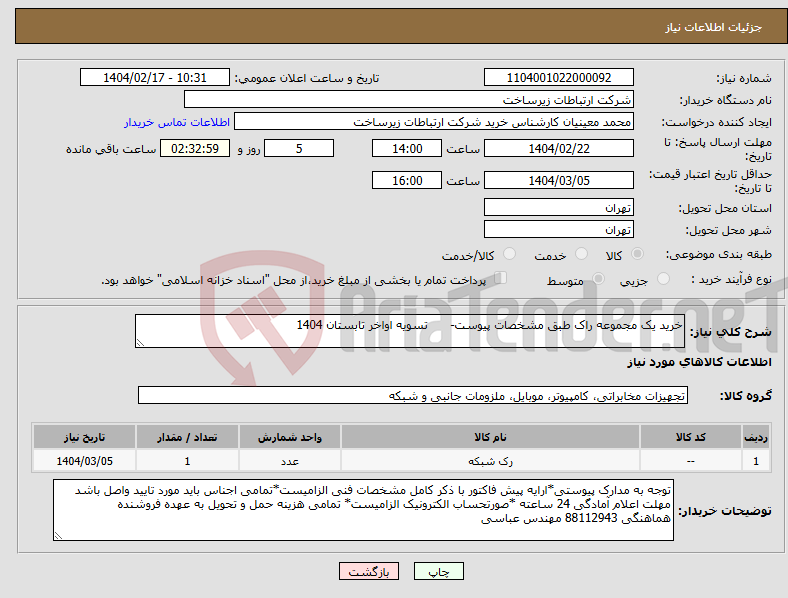This screenshot has width=788, height=598.
Task: Click the buyer notes textarea
Action: click(x=363, y=510)
